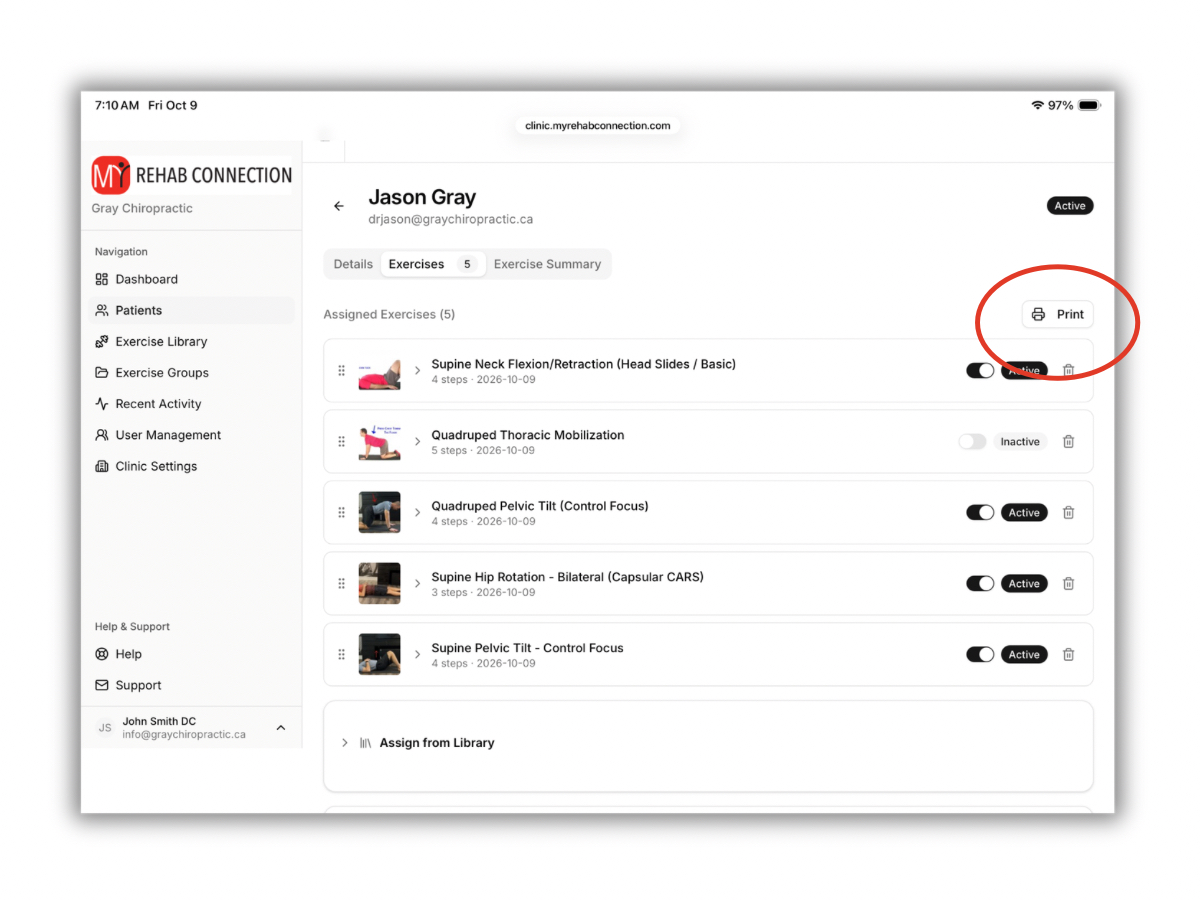The image size is (1200, 900).
Task: Click the Supine Hip Rotation thumbnail
Action: pos(379,583)
